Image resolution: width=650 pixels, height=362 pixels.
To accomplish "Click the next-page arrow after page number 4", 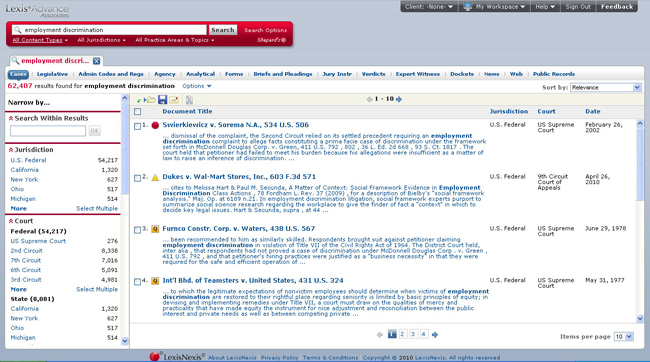I will (x=434, y=335).
